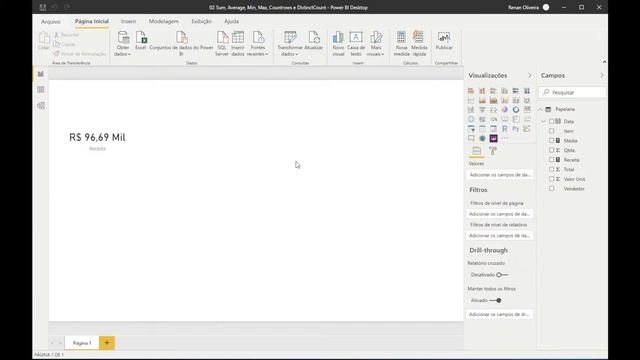This screenshot has width=640, height=360.
Task: Check the Valor Unit. field checkbox
Action: point(551,179)
